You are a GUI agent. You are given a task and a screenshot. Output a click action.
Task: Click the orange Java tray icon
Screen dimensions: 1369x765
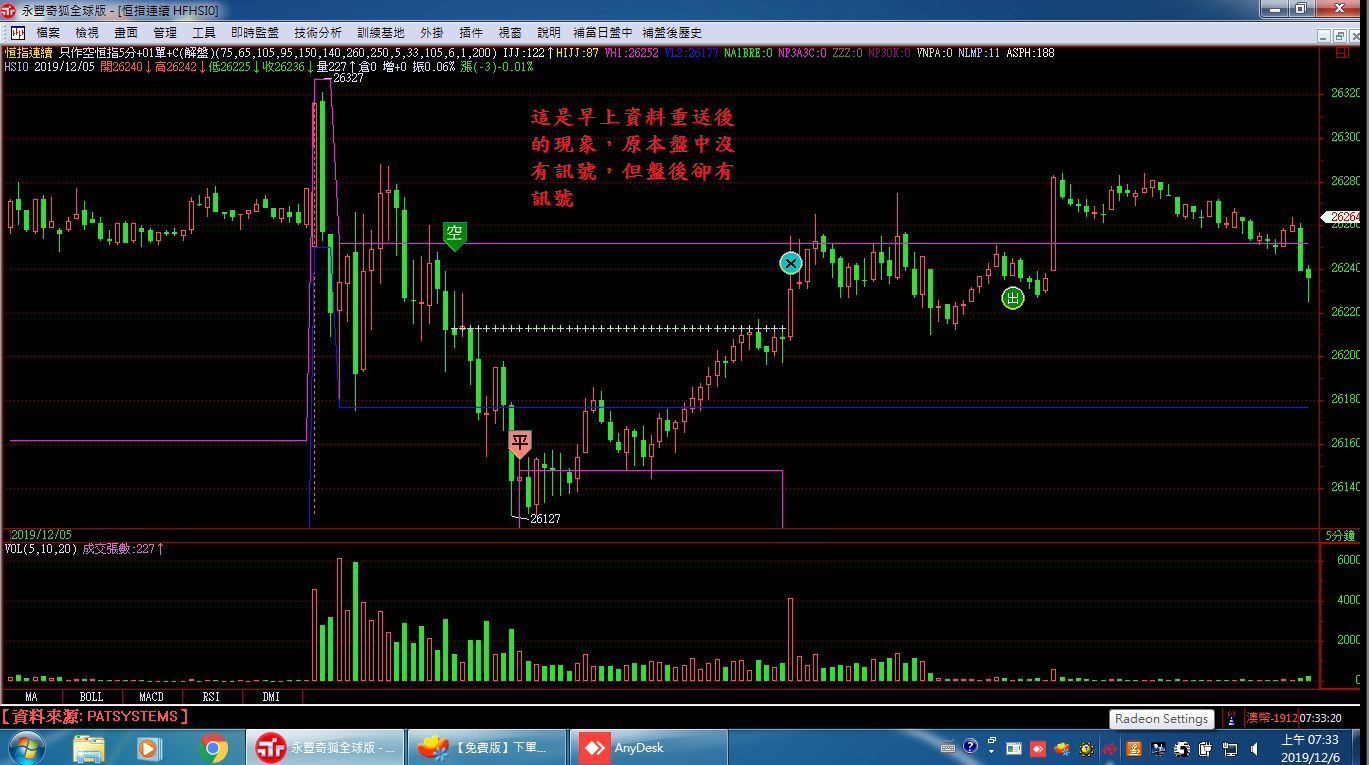coord(1135,747)
